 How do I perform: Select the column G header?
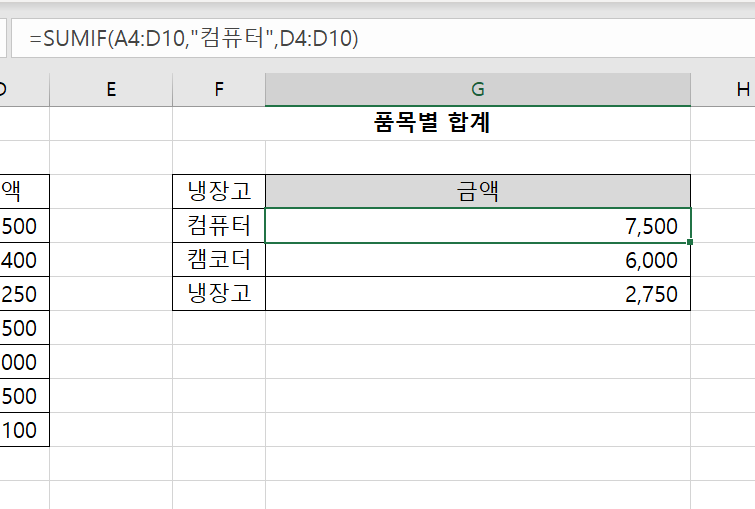pos(477,90)
